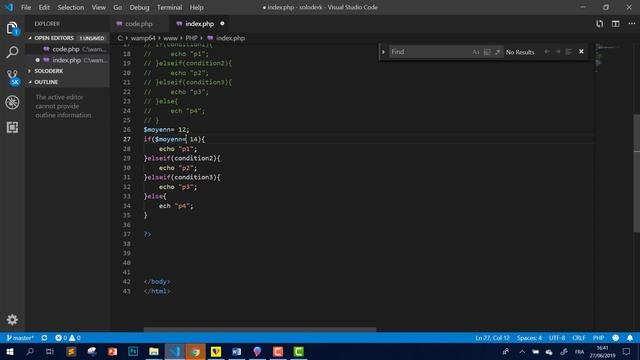640x360 pixels.
Task: Click unsaved dot on index.php tab
Action: click(222, 24)
